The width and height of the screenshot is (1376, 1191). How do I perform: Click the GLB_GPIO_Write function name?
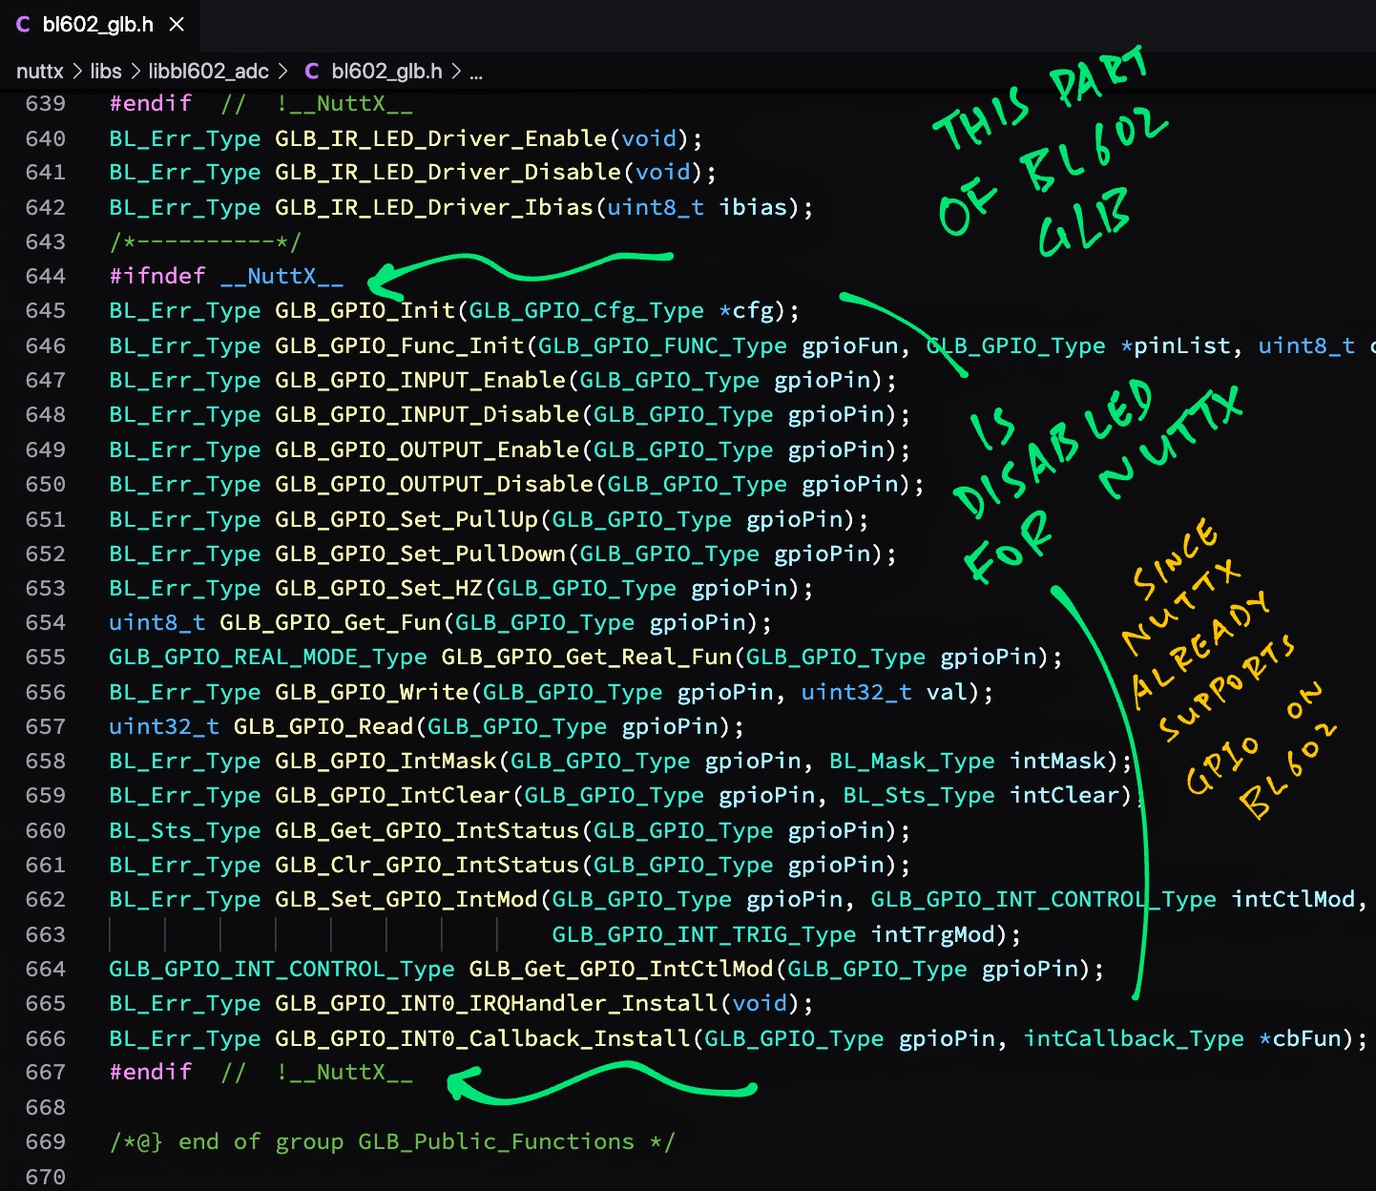pos(372,692)
